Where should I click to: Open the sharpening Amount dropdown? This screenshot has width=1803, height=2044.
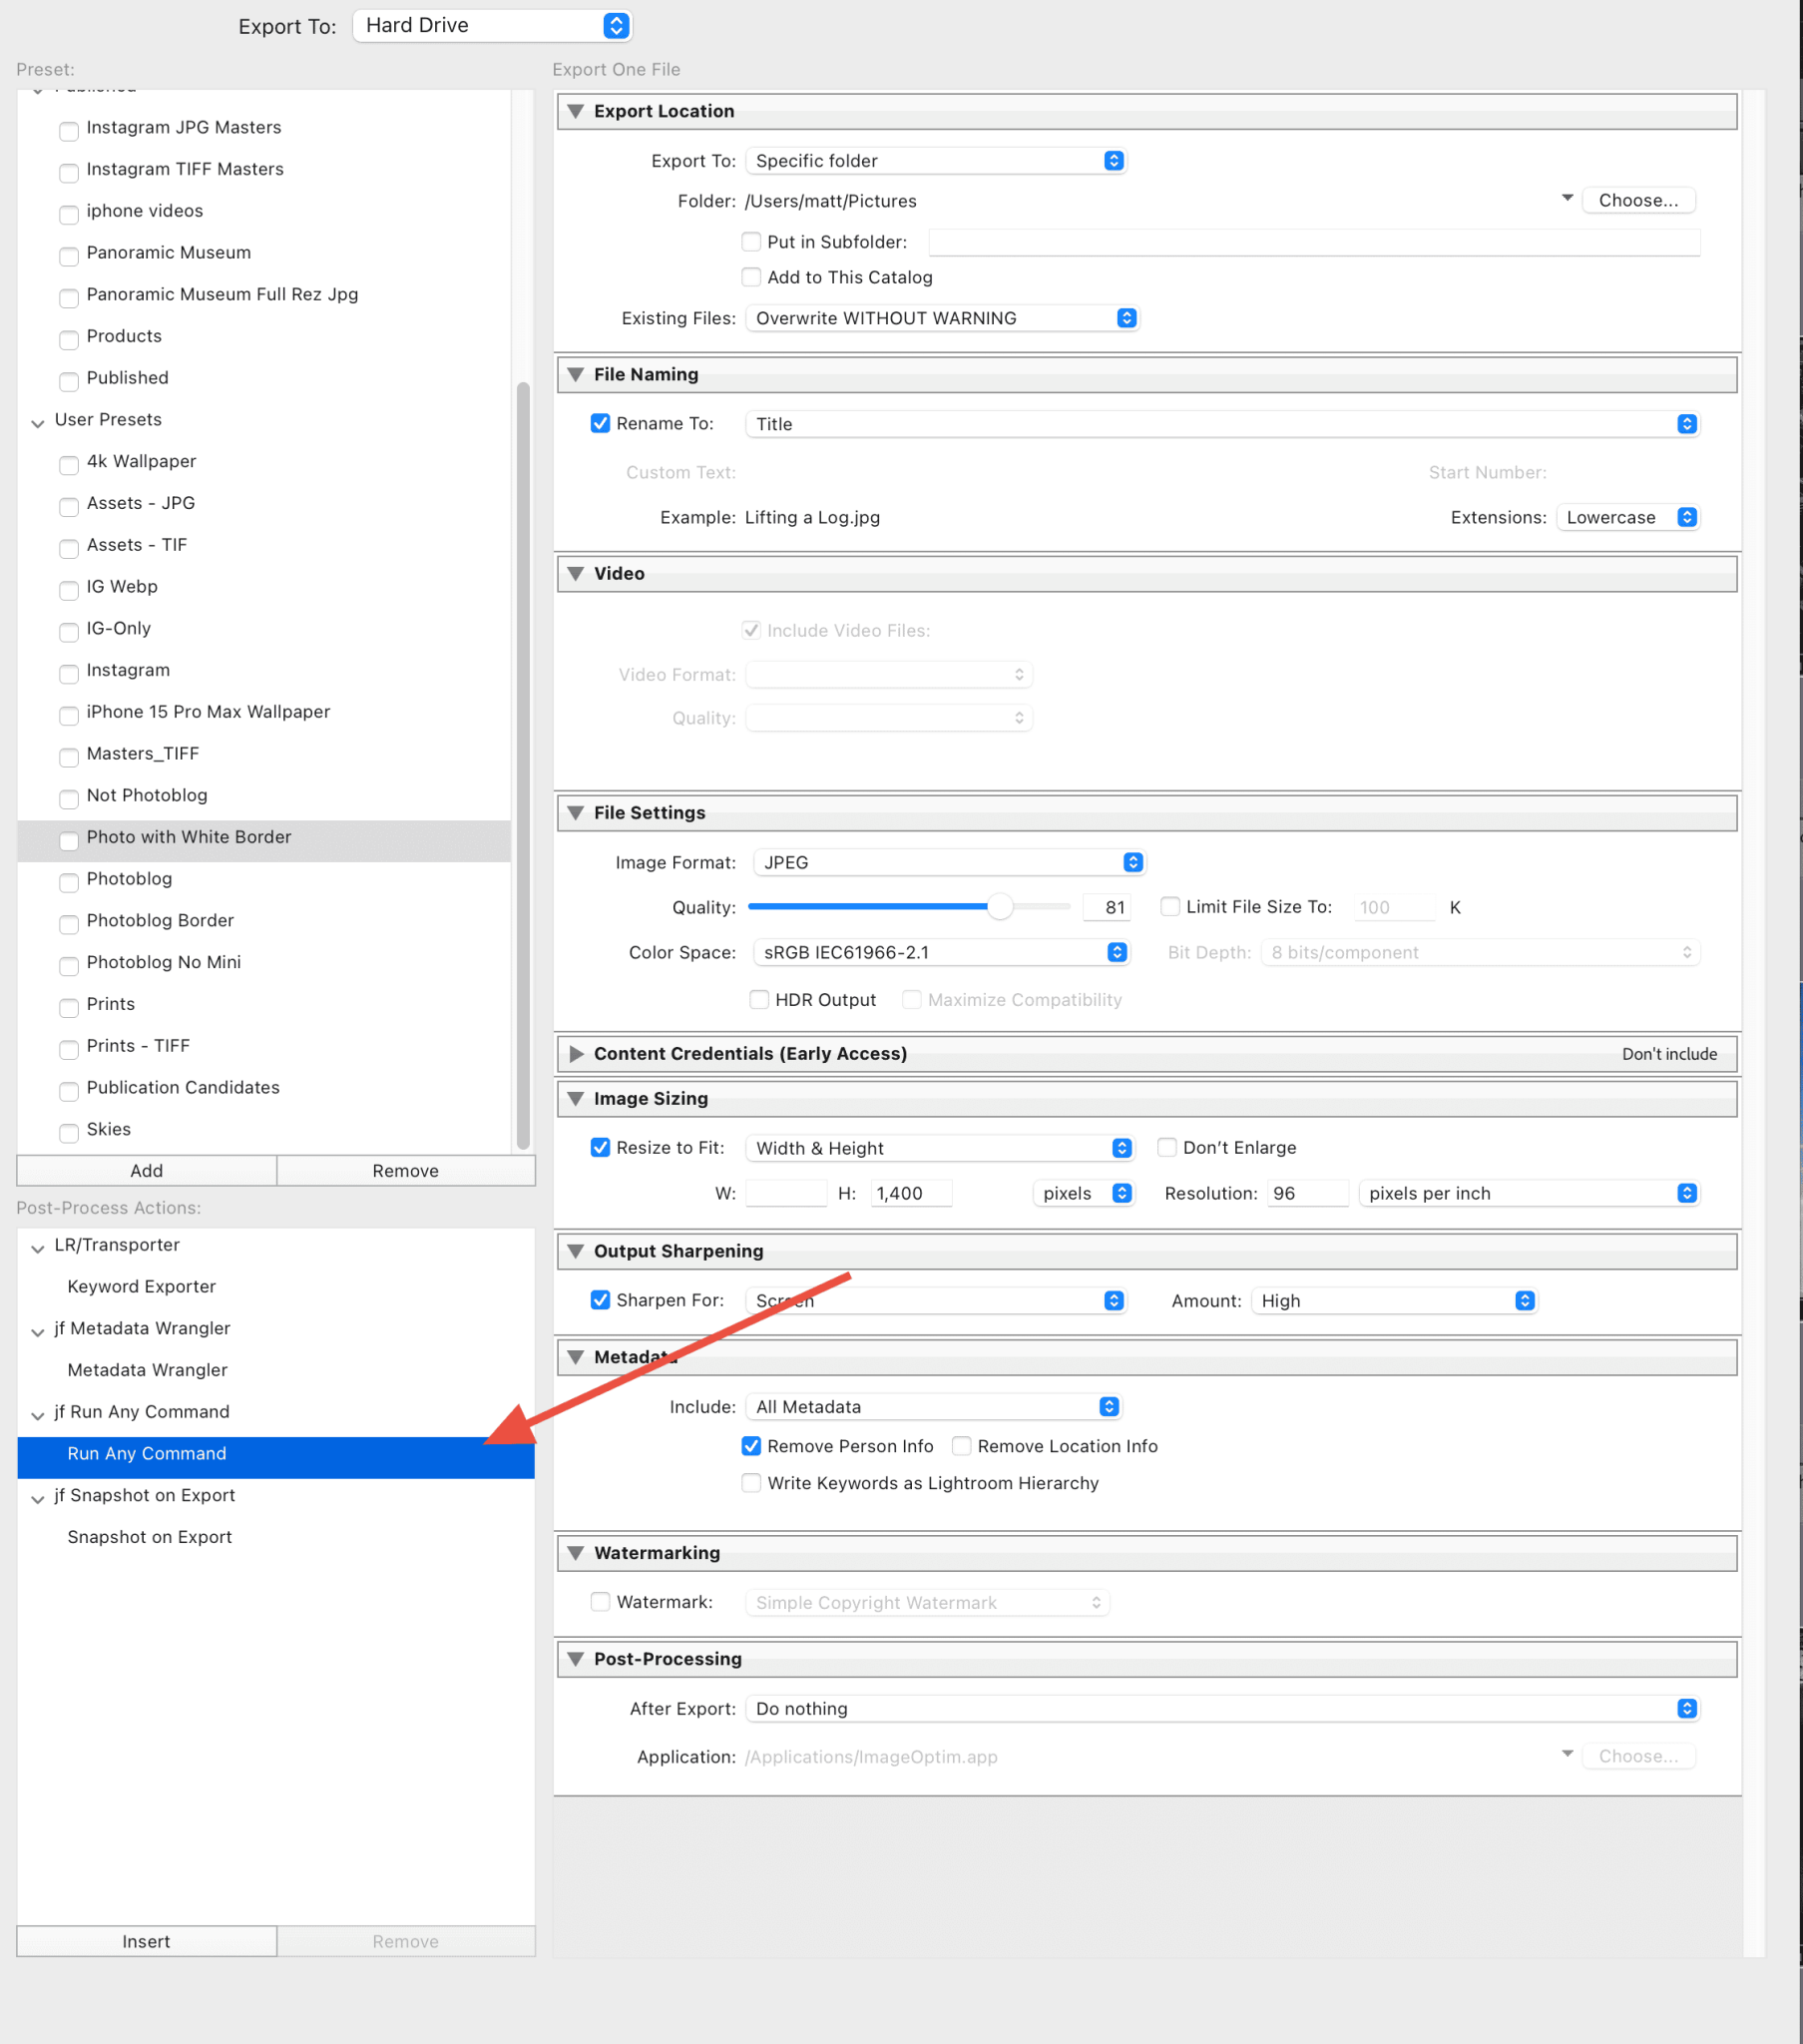click(x=1394, y=1300)
